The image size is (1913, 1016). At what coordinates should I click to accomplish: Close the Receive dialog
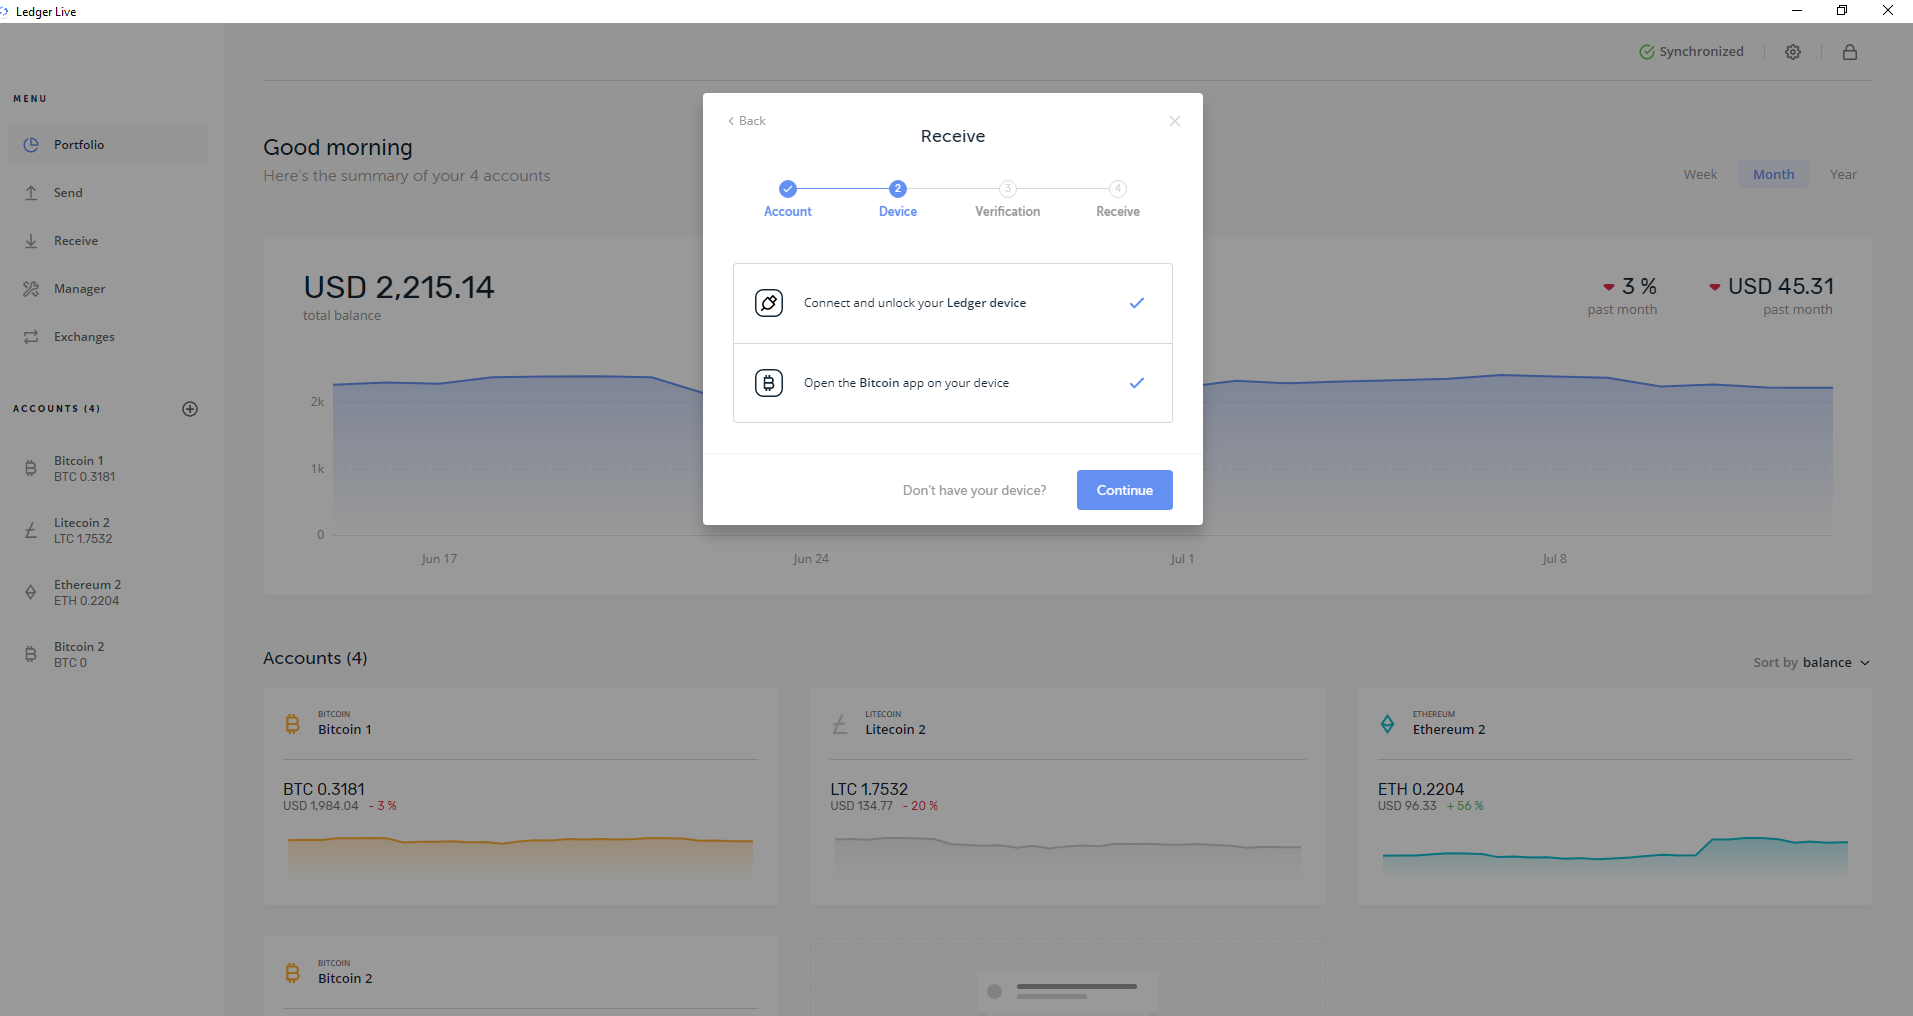[1175, 121]
